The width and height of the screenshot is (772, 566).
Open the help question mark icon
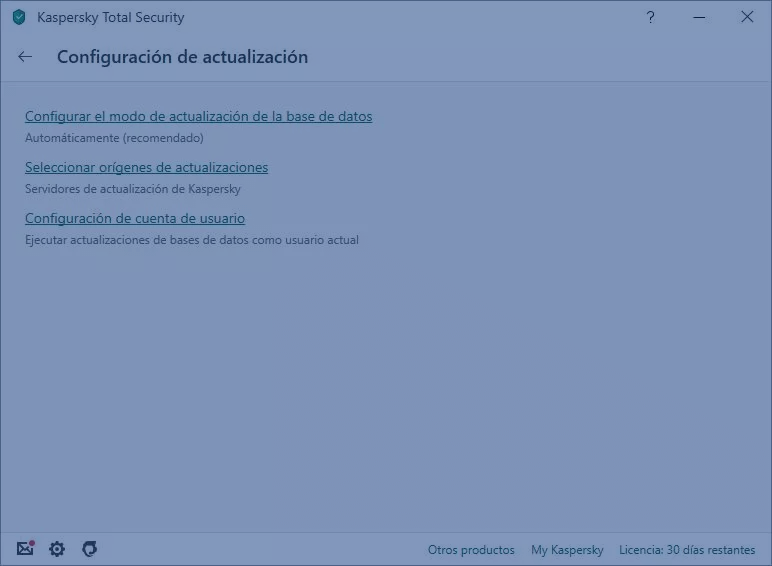pos(650,18)
